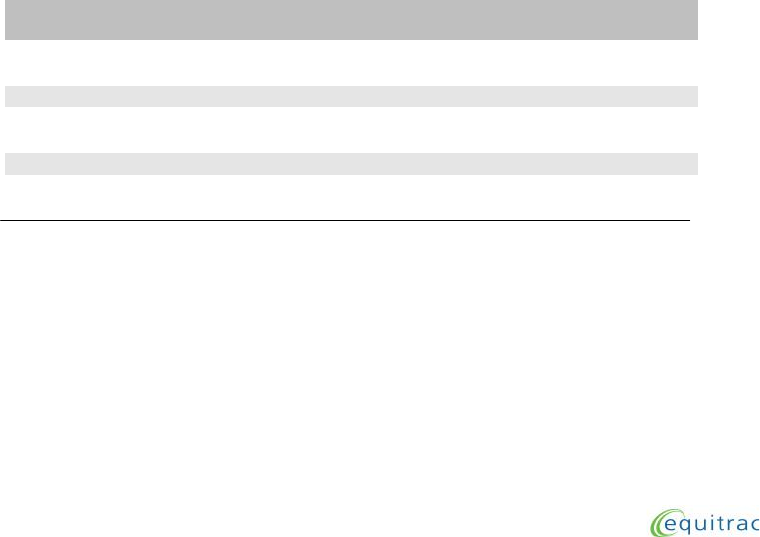Viewport: 760px width, 537px height.
Task: Click the letter "t" in the equitrac wordmark
Action: [720, 523]
